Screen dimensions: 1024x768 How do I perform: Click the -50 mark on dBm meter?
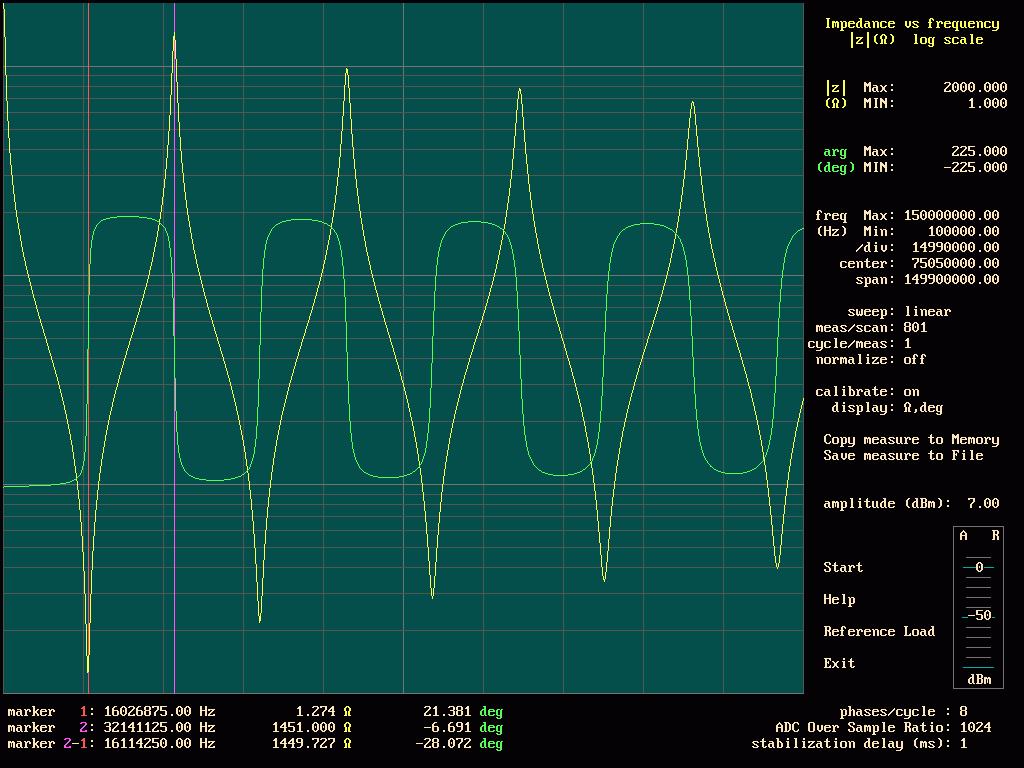[978, 616]
